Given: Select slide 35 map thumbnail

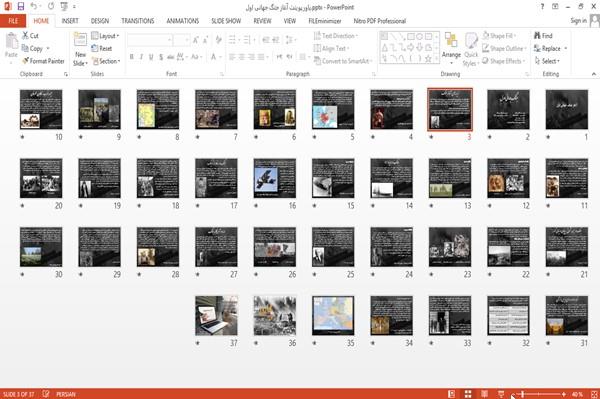Looking at the screenshot, I should 333,316.
